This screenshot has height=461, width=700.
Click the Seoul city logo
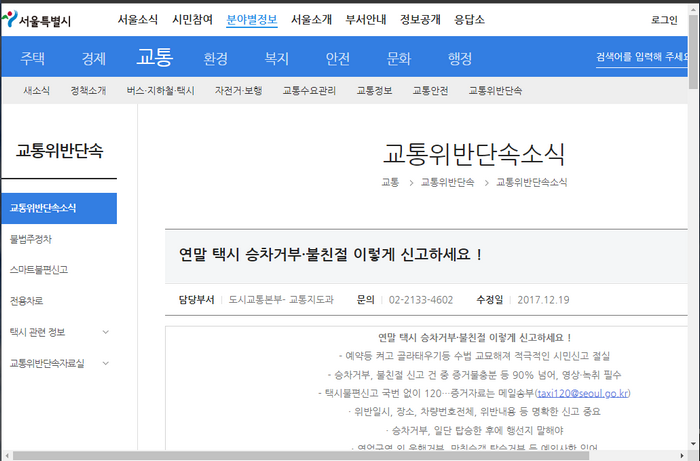tap(36, 20)
